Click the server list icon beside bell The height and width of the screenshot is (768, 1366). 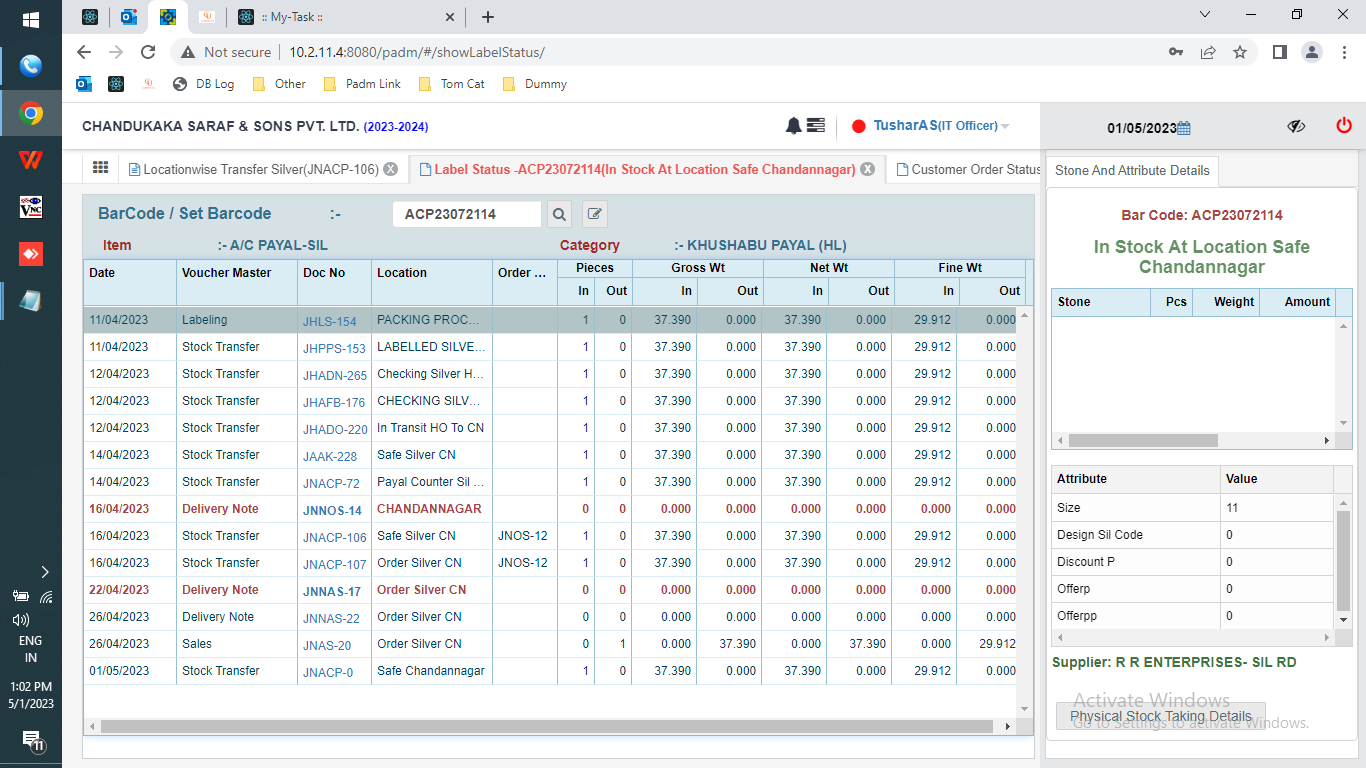(x=816, y=126)
